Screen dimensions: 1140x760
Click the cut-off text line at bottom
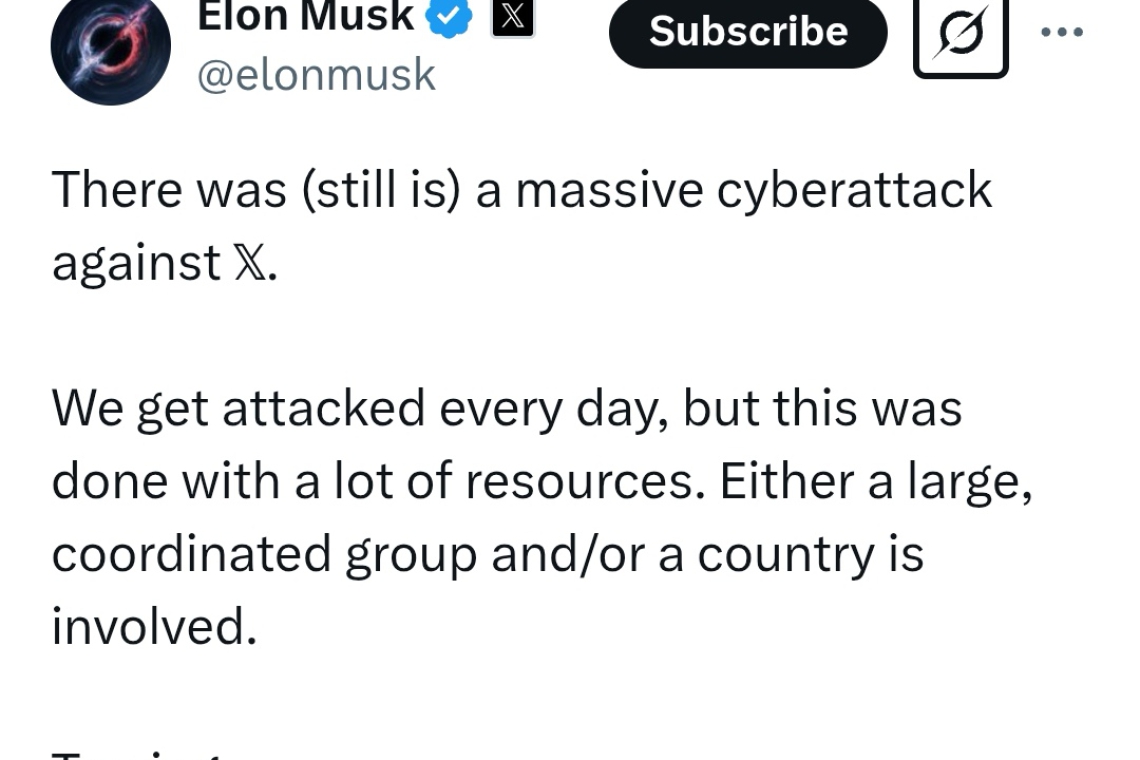pyautogui.click(x=138, y=755)
